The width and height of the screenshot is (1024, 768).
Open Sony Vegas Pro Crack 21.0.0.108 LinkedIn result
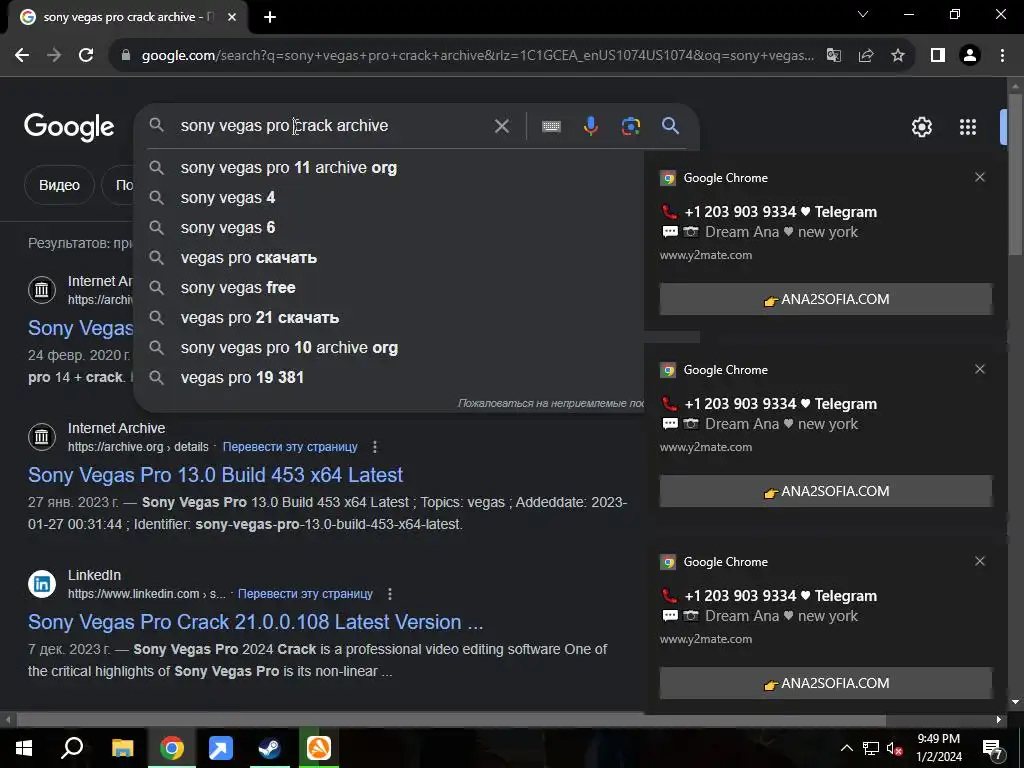point(255,622)
